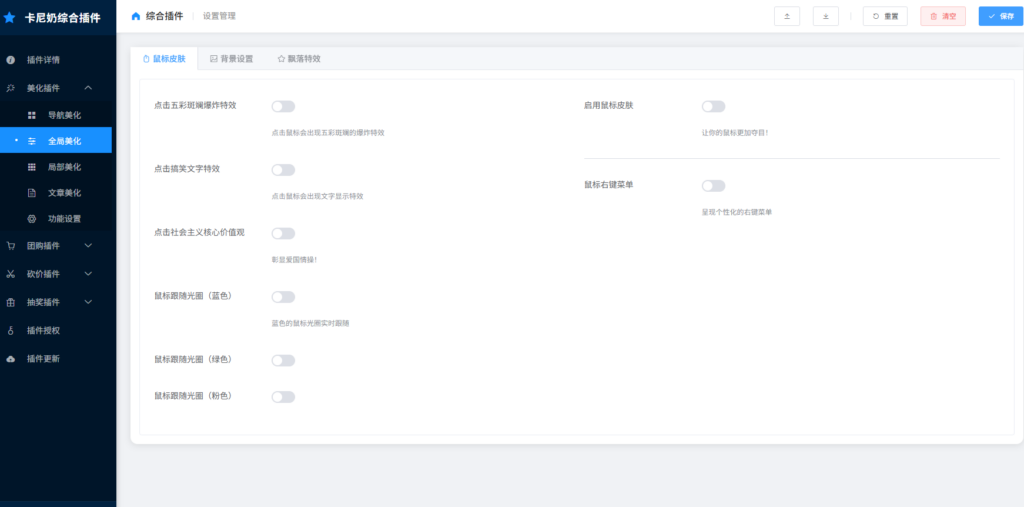Open the 飘落特效 tab
Screen dimensions: 1024x507
[299, 59]
